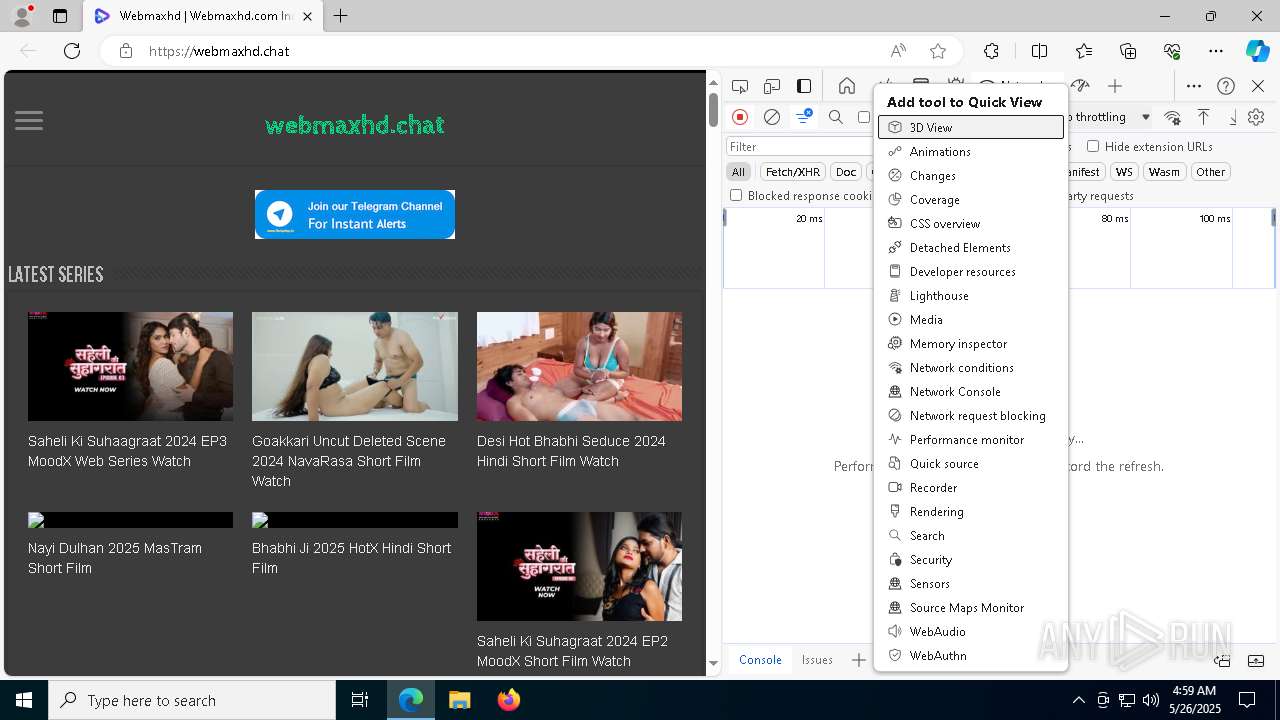Open Quick source tool

point(970,463)
